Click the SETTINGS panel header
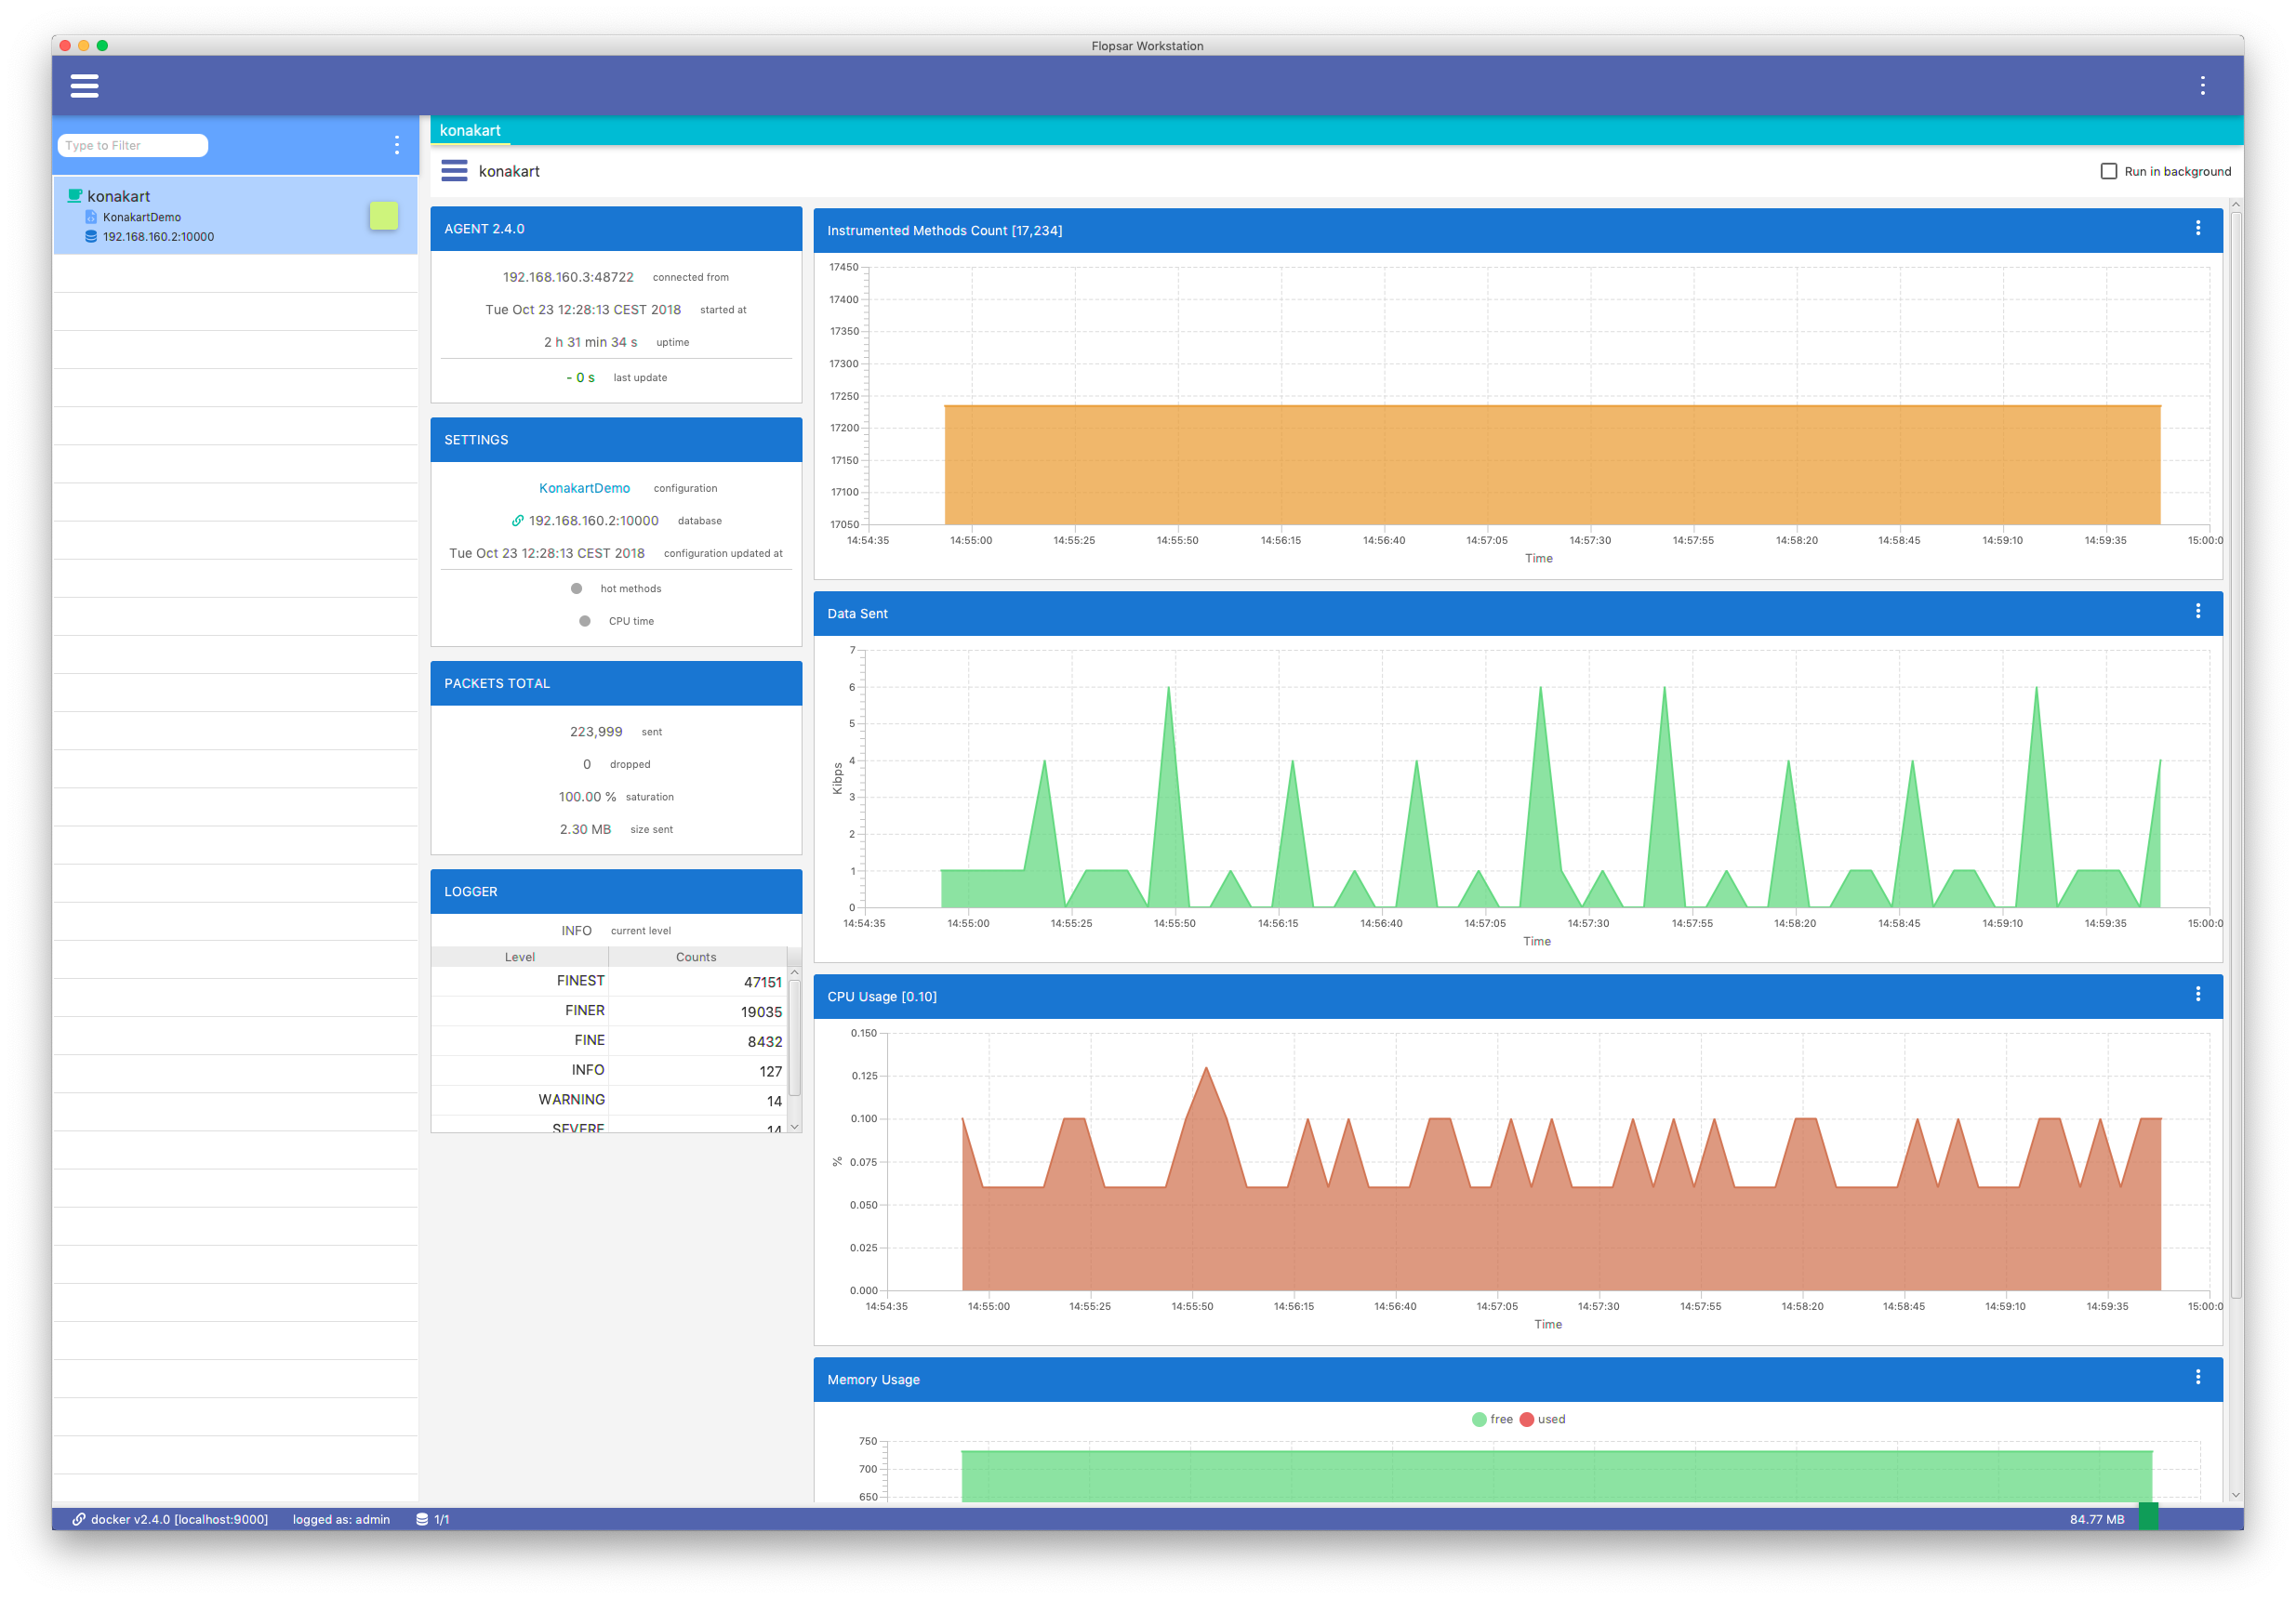This screenshot has width=2296, height=1599. coord(616,440)
